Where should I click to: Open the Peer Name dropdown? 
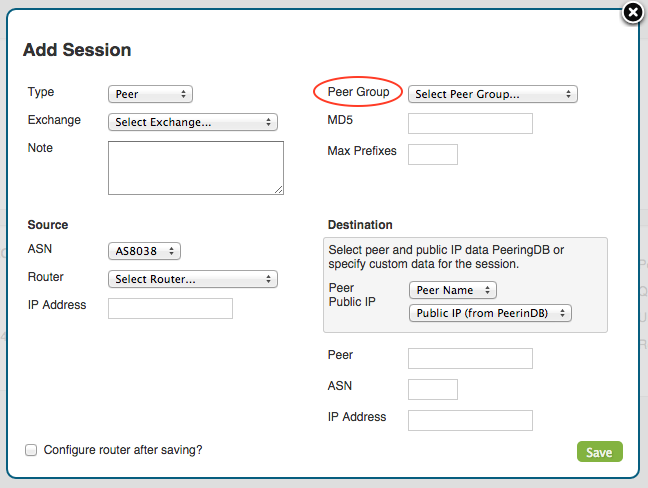[453, 290]
